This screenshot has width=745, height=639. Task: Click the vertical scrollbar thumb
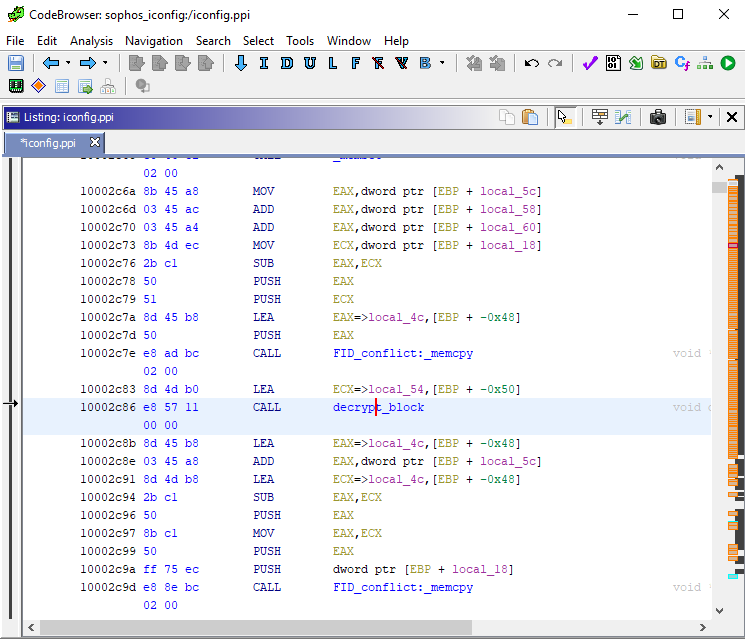(719, 188)
